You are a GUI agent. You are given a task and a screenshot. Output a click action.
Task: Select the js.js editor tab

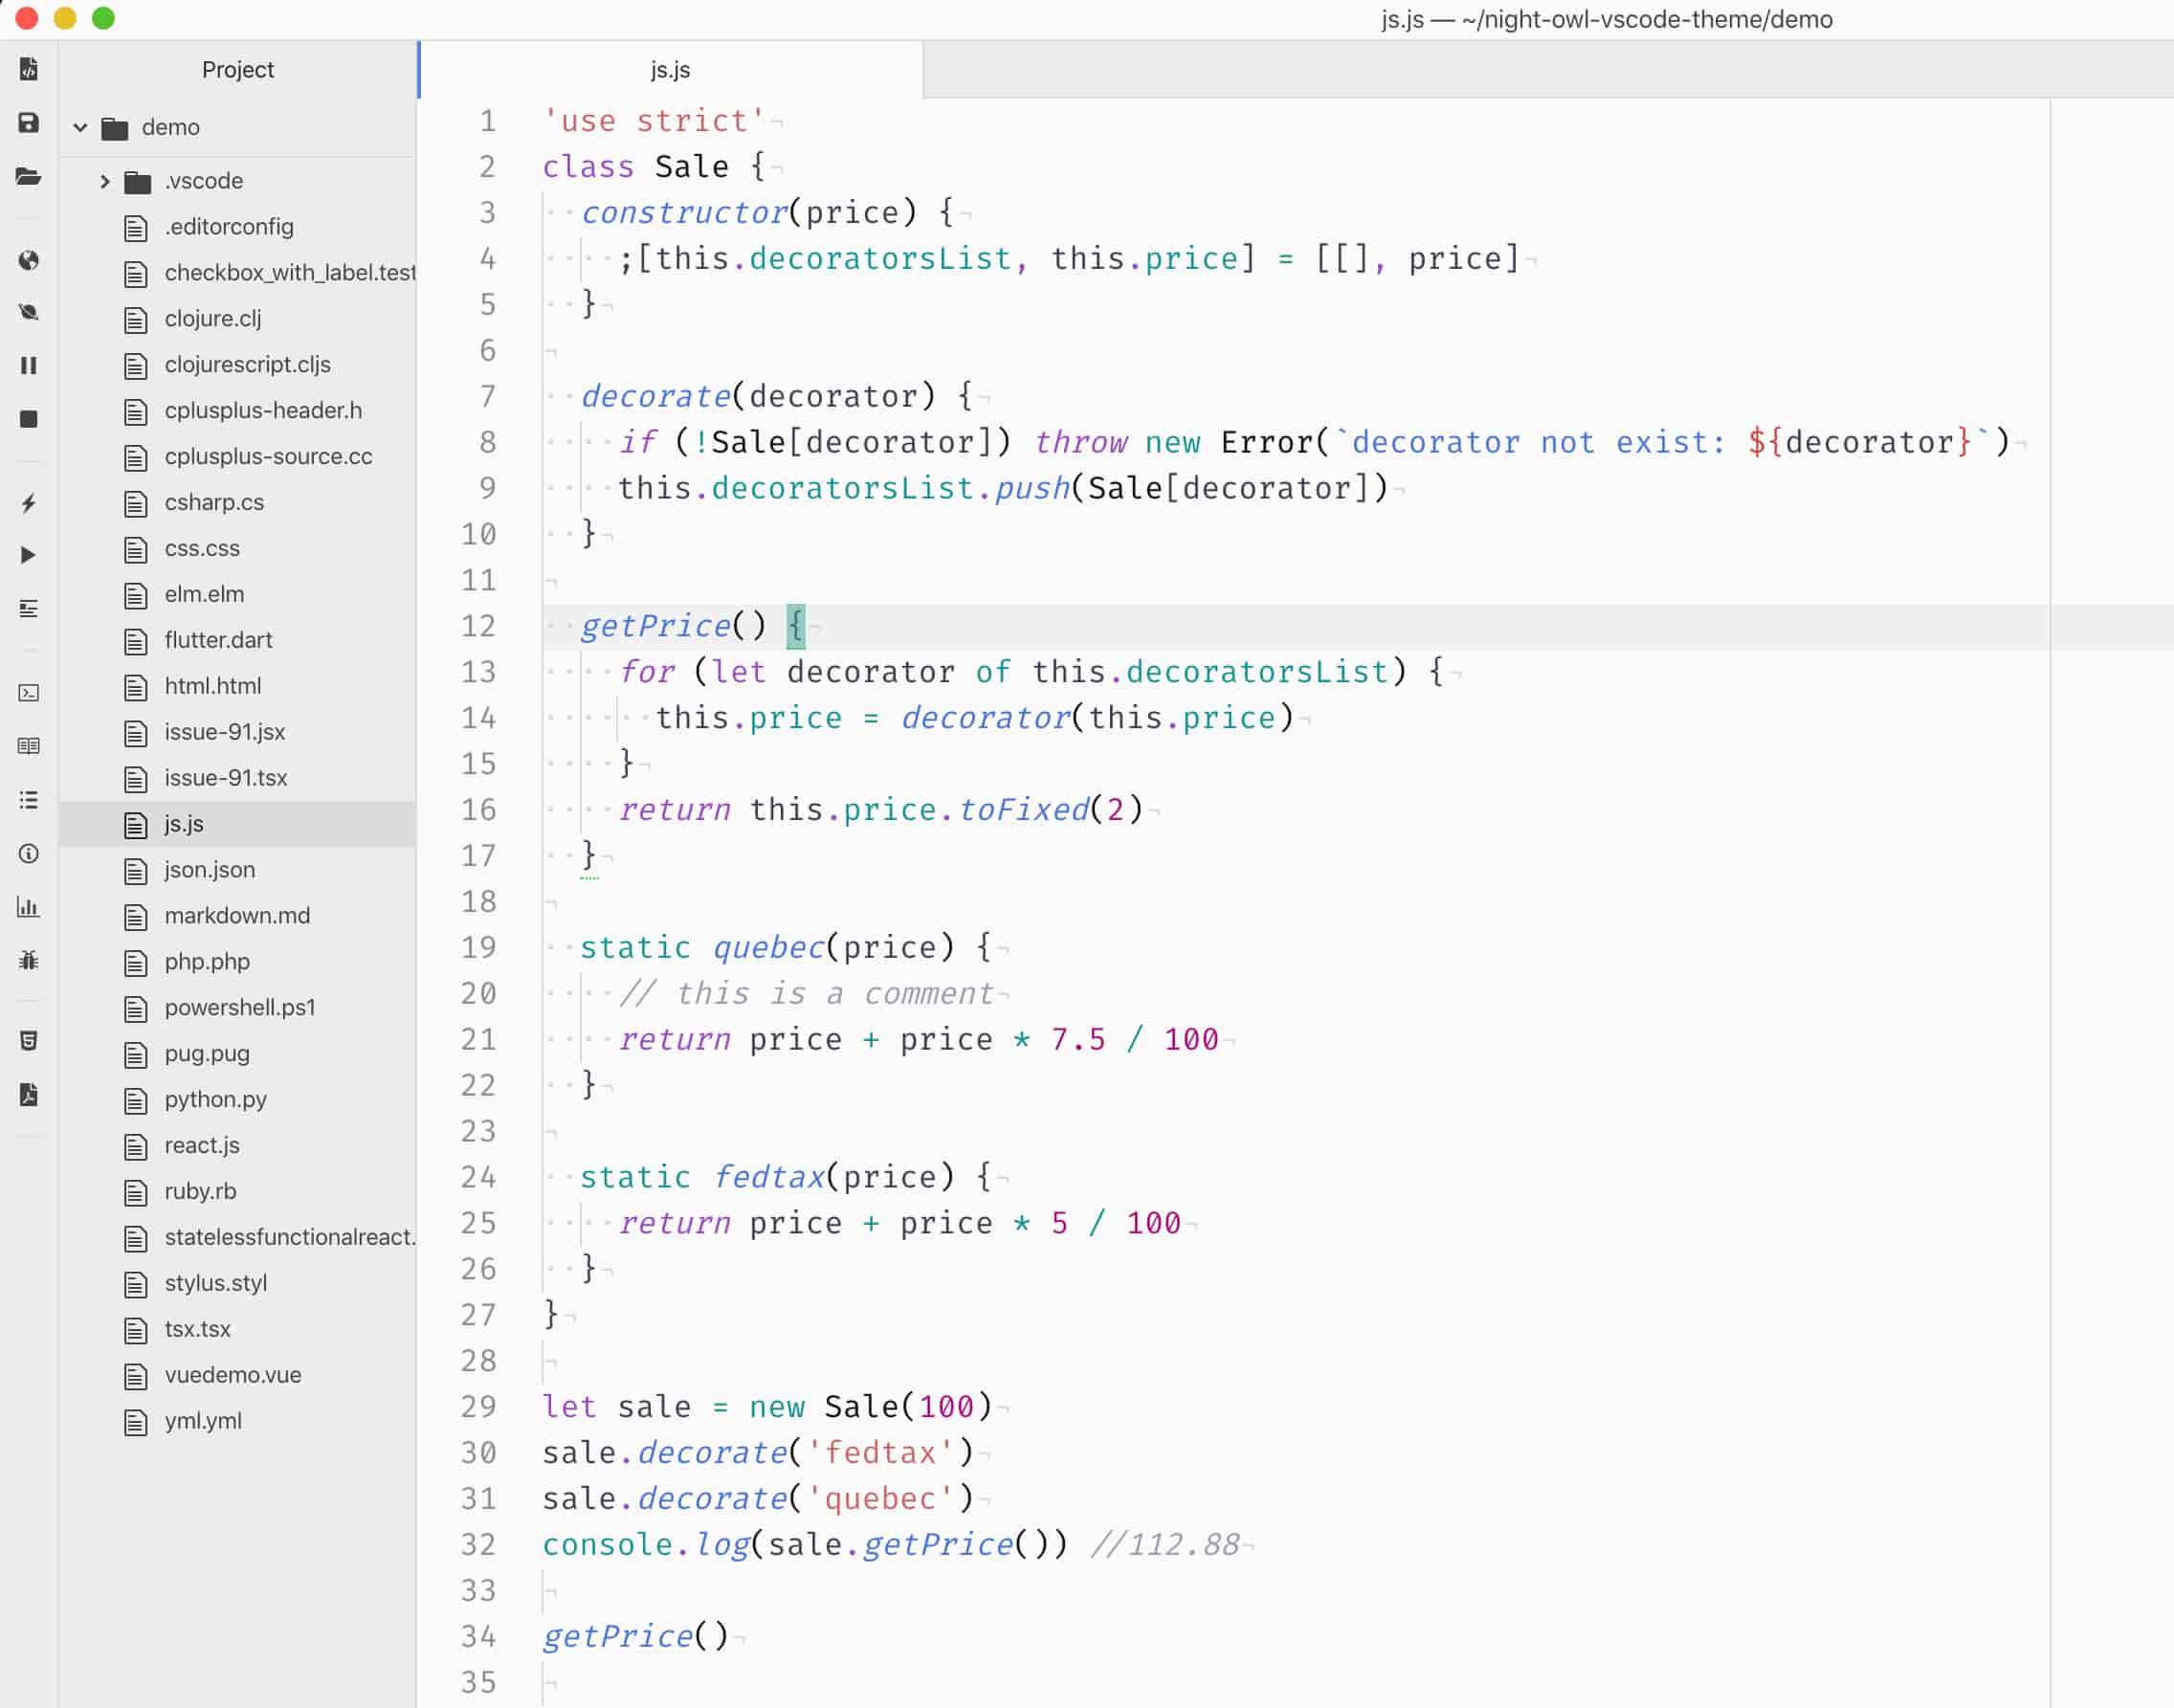click(670, 70)
